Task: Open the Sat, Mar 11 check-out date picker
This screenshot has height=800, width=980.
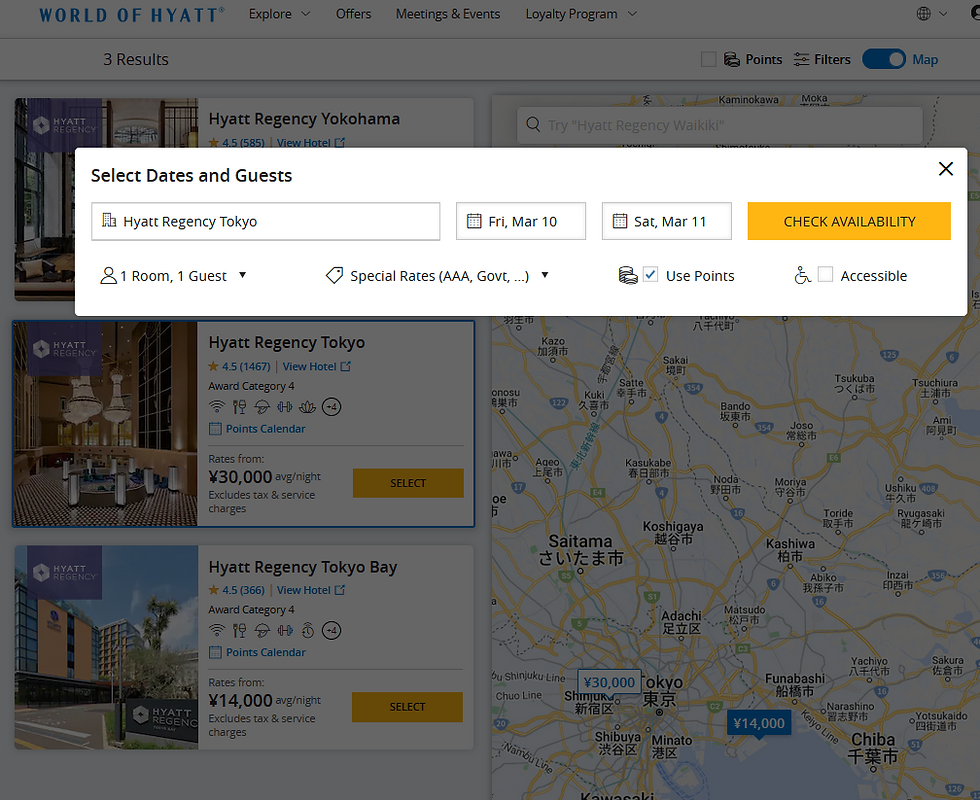Action: pos(666,221)
